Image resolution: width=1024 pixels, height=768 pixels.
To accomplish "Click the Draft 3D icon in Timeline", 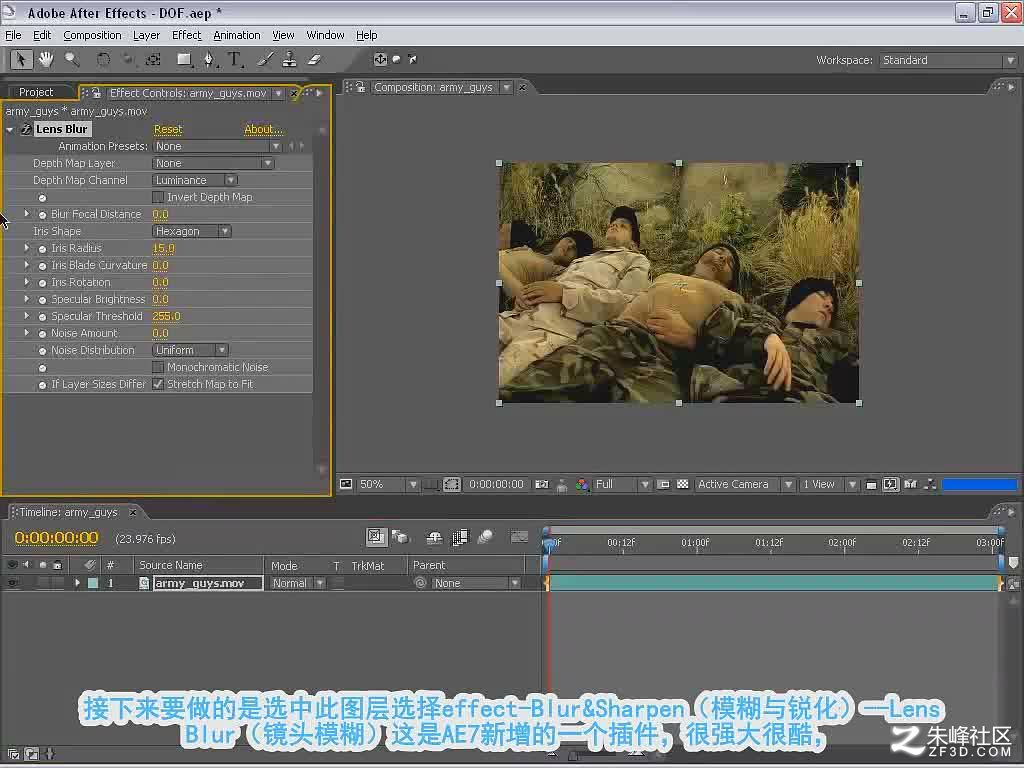I will click(x=400, y=537).
